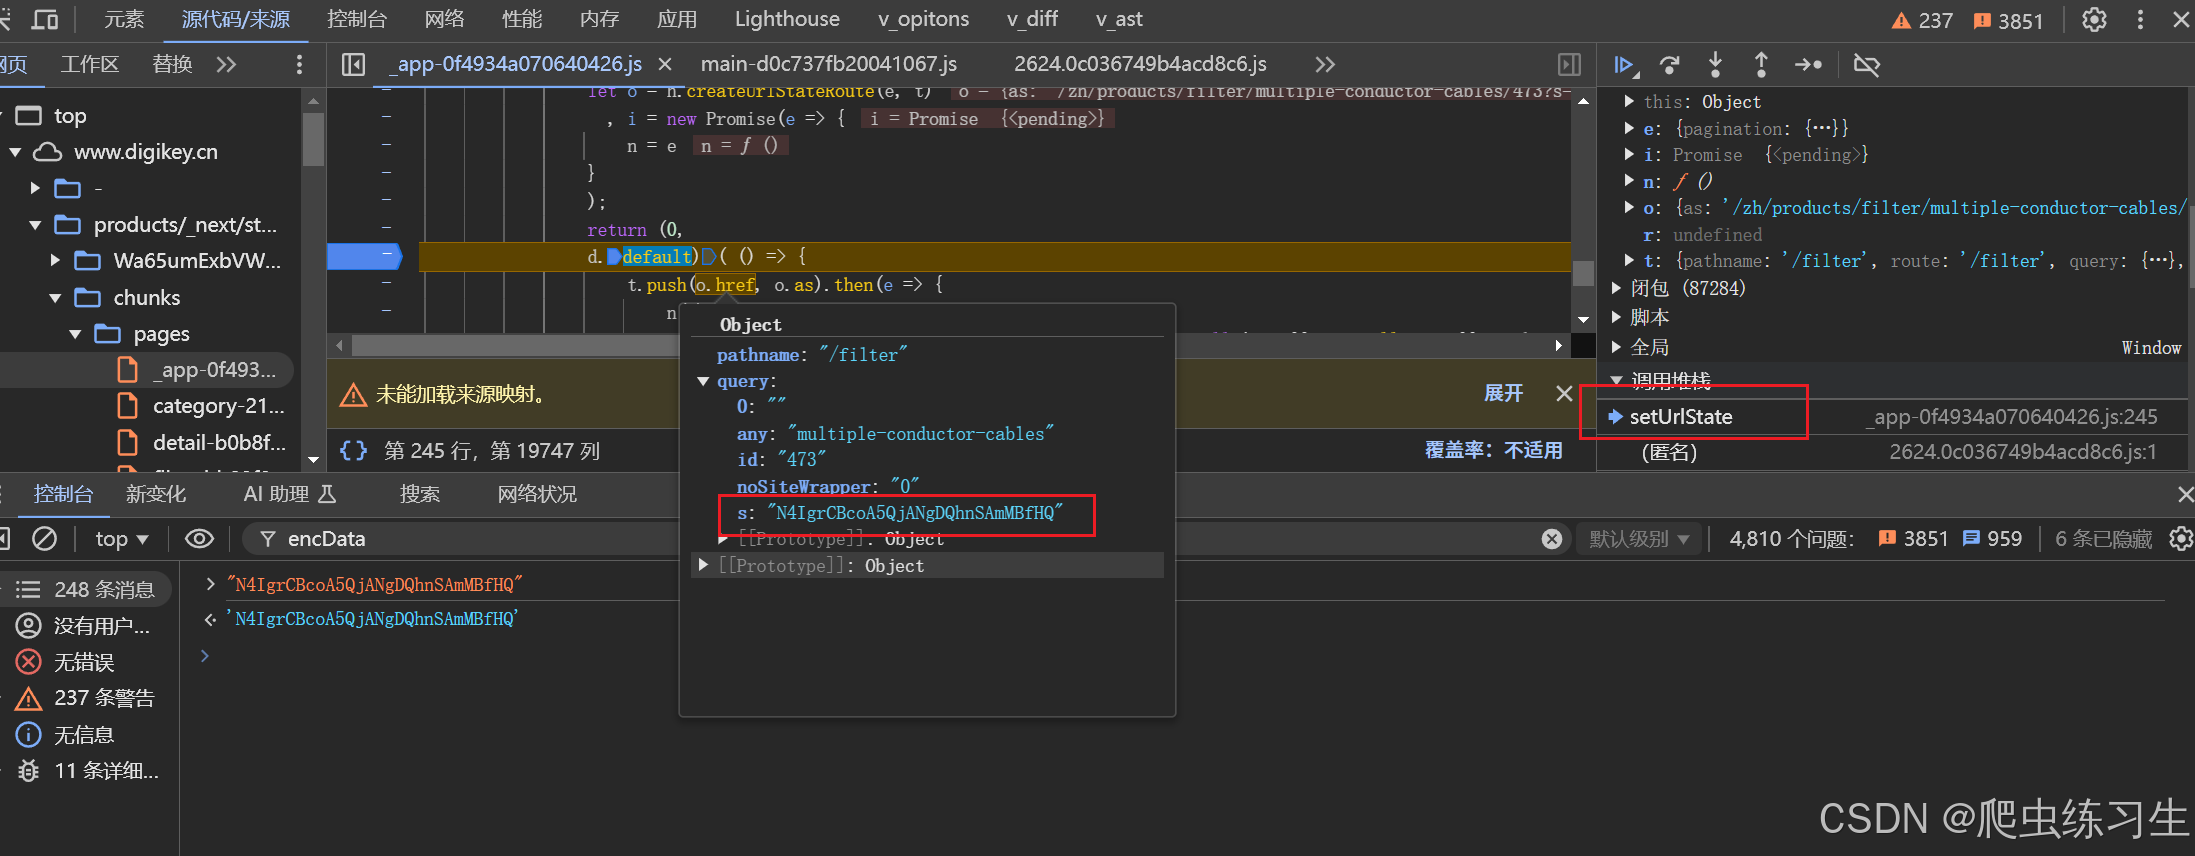Switch to 2624.0c036749b4acd8c6.js file tab
Screen dimensions: 2195x856
(x=1140, y=64)
